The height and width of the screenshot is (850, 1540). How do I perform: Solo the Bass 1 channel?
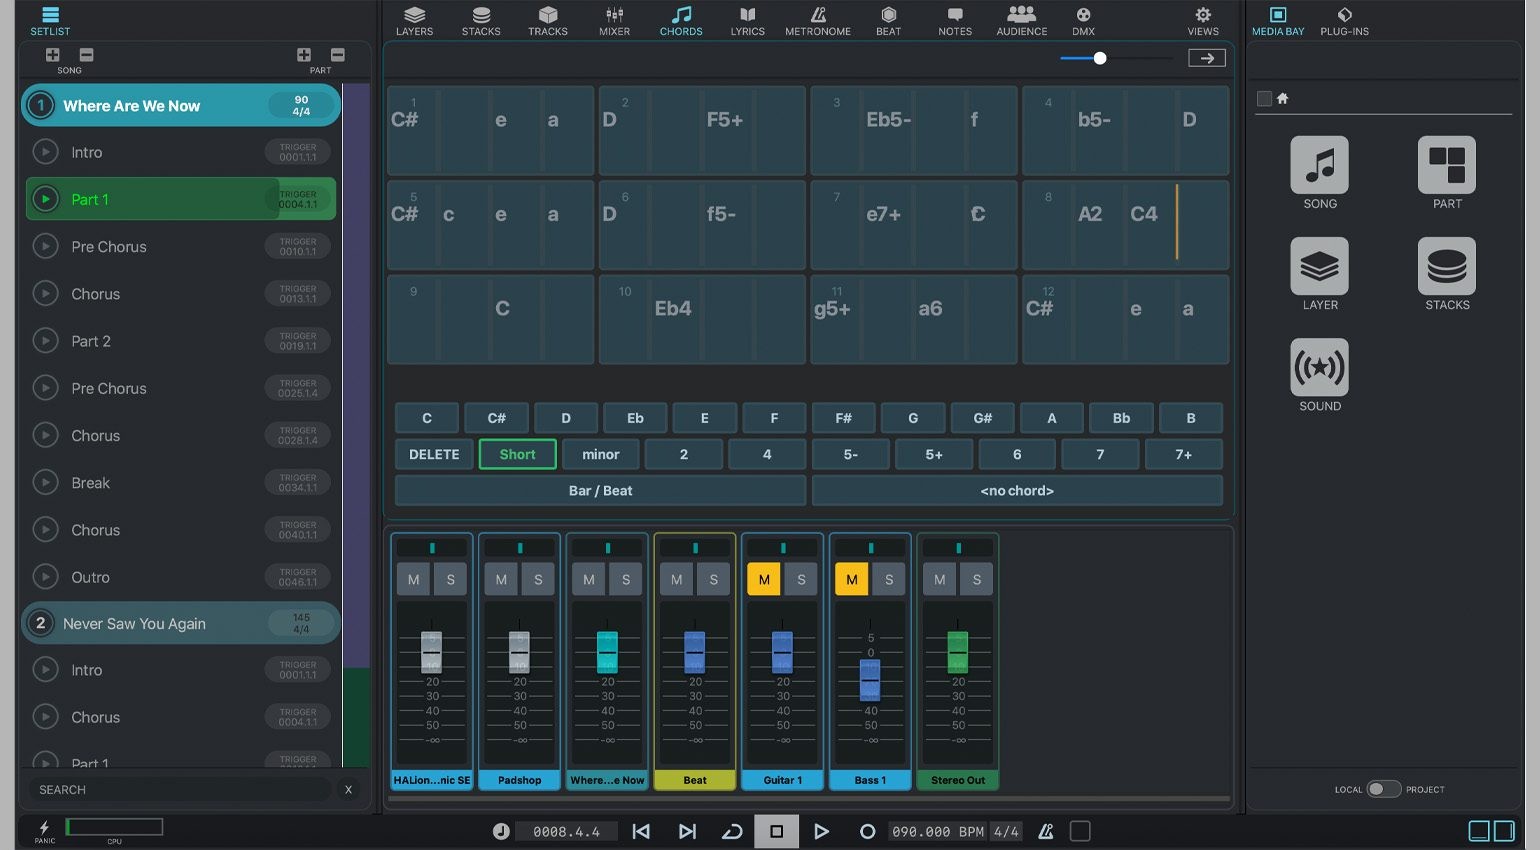[888, 579]
